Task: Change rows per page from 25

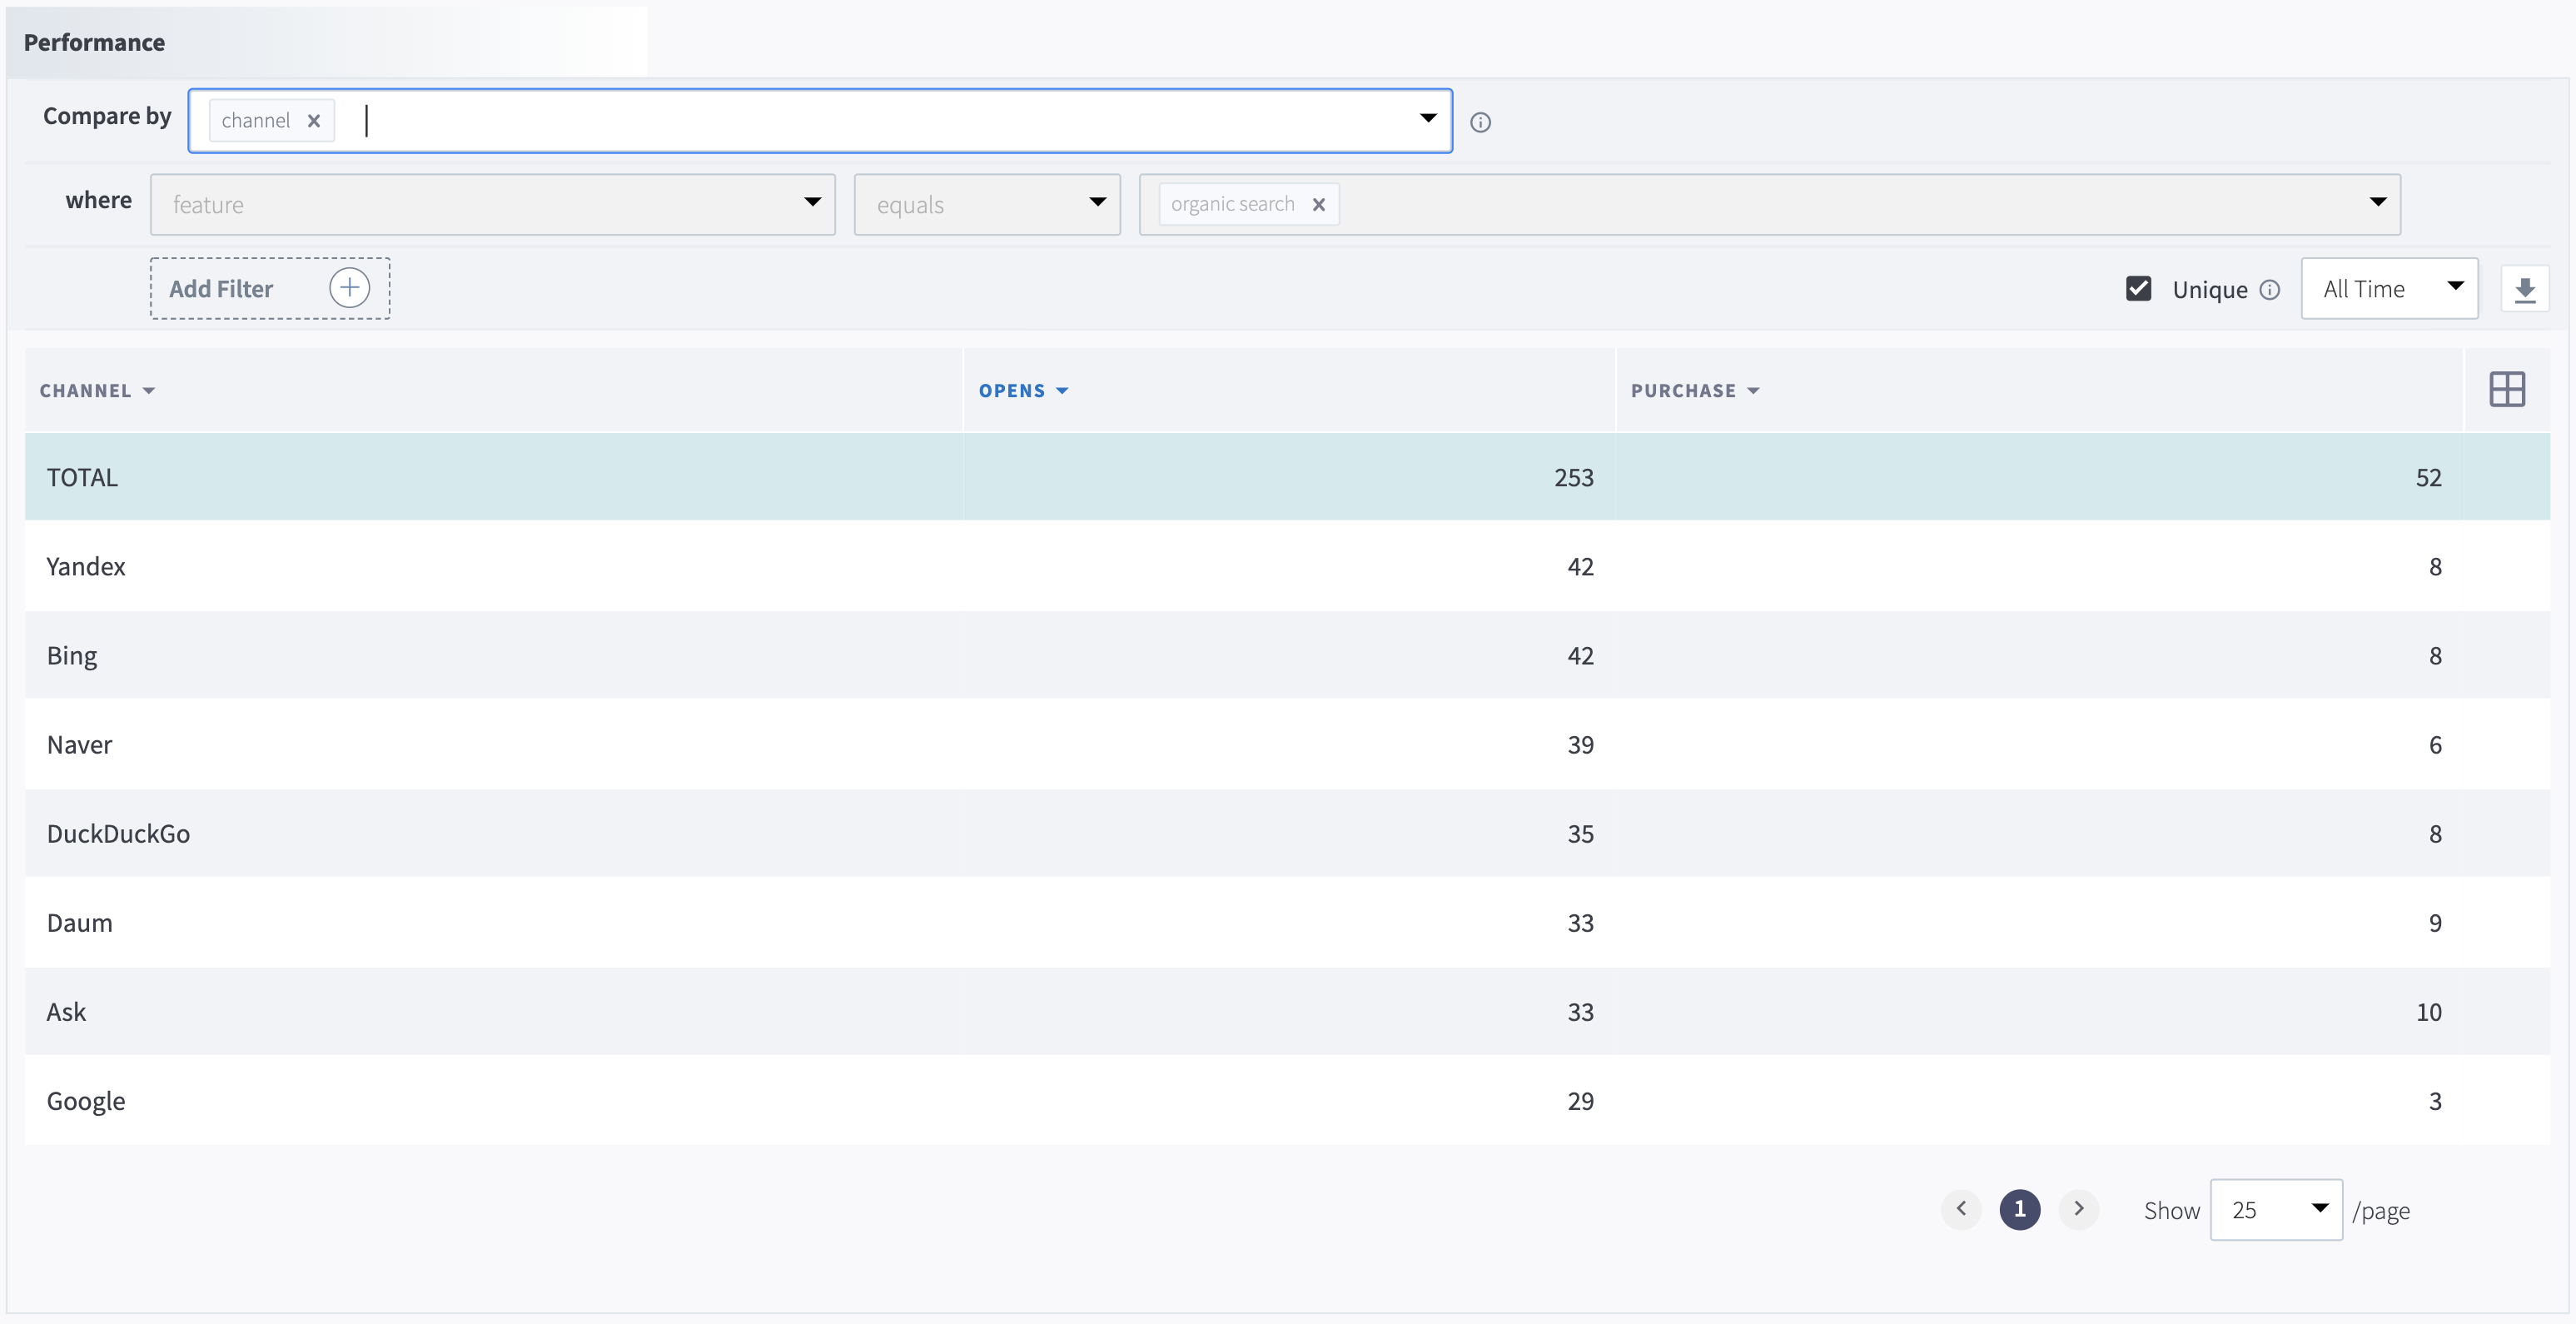Action: (2275, 1210)
